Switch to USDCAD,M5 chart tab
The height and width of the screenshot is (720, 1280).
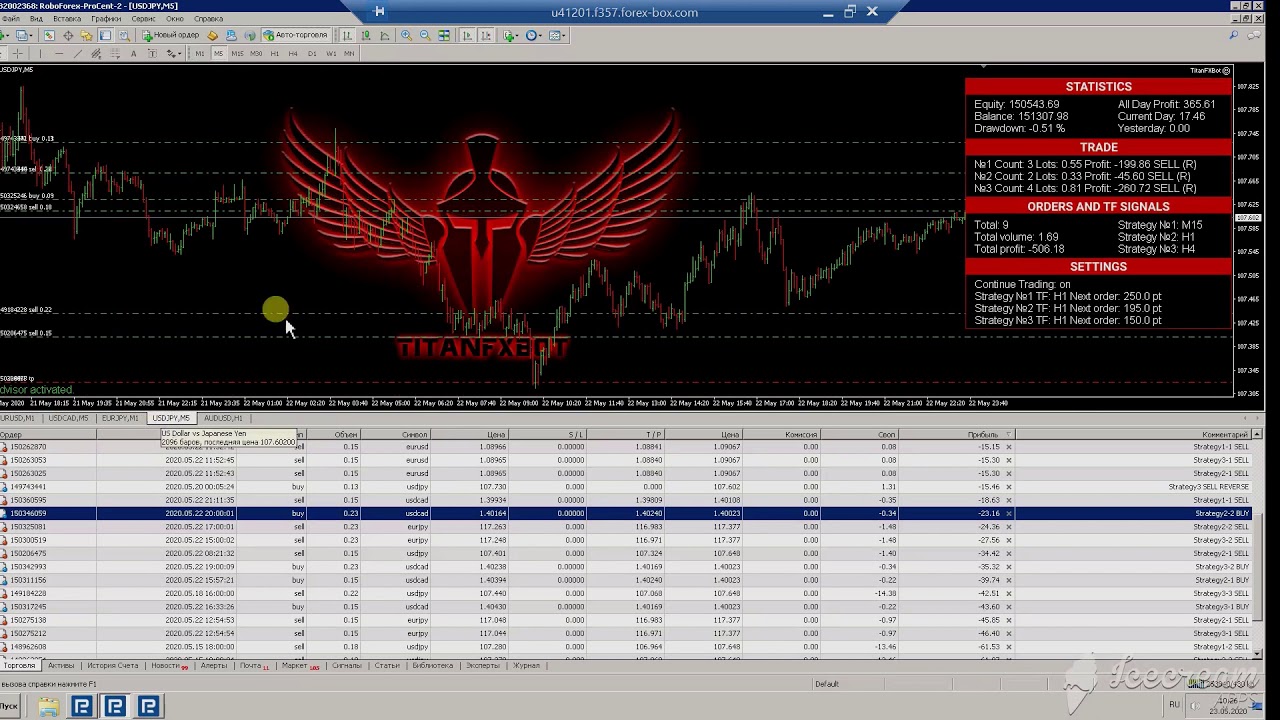(x=68, y=418)
